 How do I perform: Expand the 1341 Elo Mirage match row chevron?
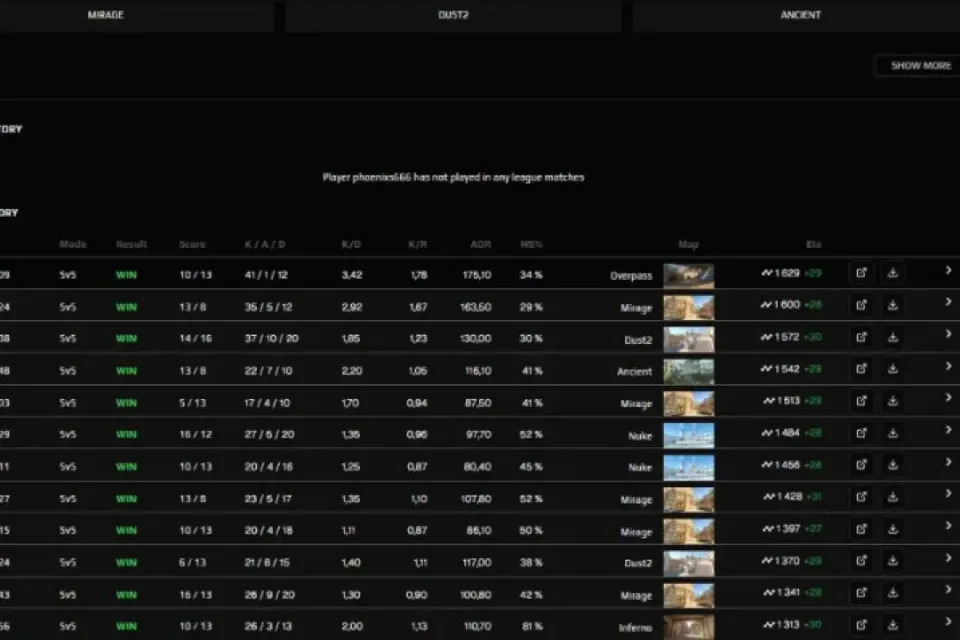click(948, 590)
